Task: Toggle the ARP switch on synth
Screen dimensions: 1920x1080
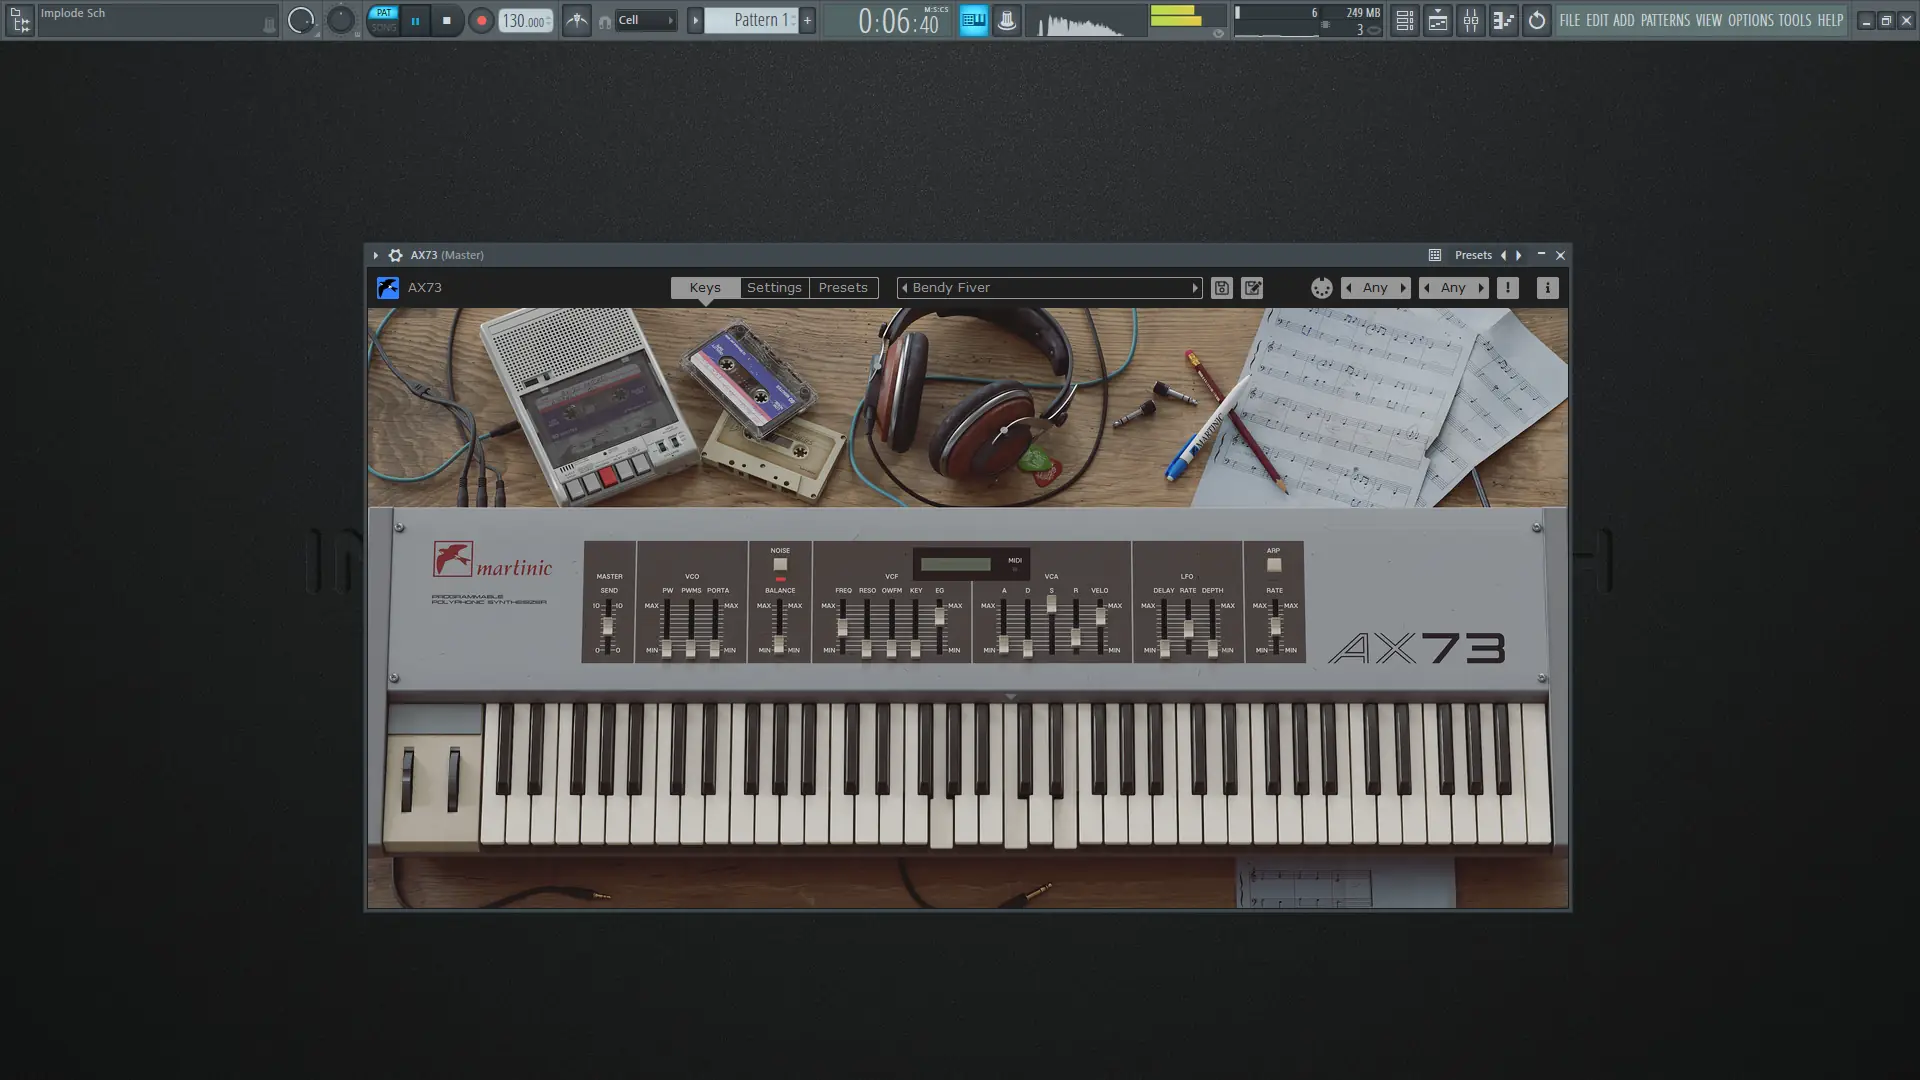Action: [x=1273, y=565]
